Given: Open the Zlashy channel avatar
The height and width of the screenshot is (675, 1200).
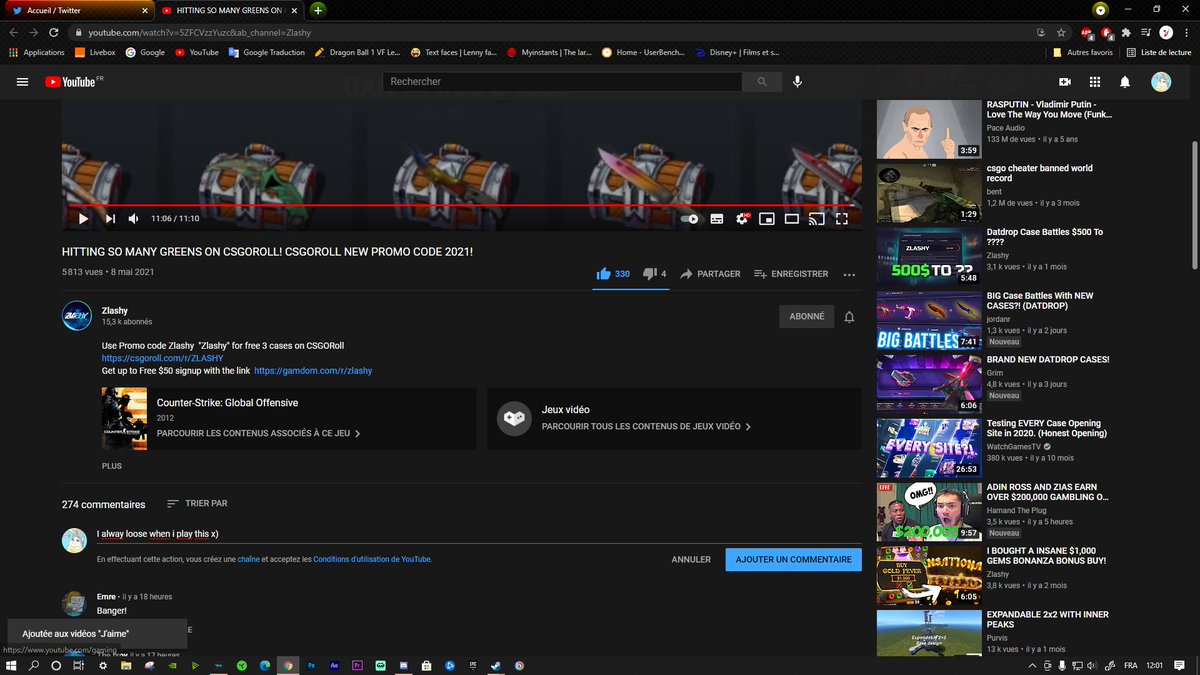Looking at the screenshot, I should pos(77,316).
